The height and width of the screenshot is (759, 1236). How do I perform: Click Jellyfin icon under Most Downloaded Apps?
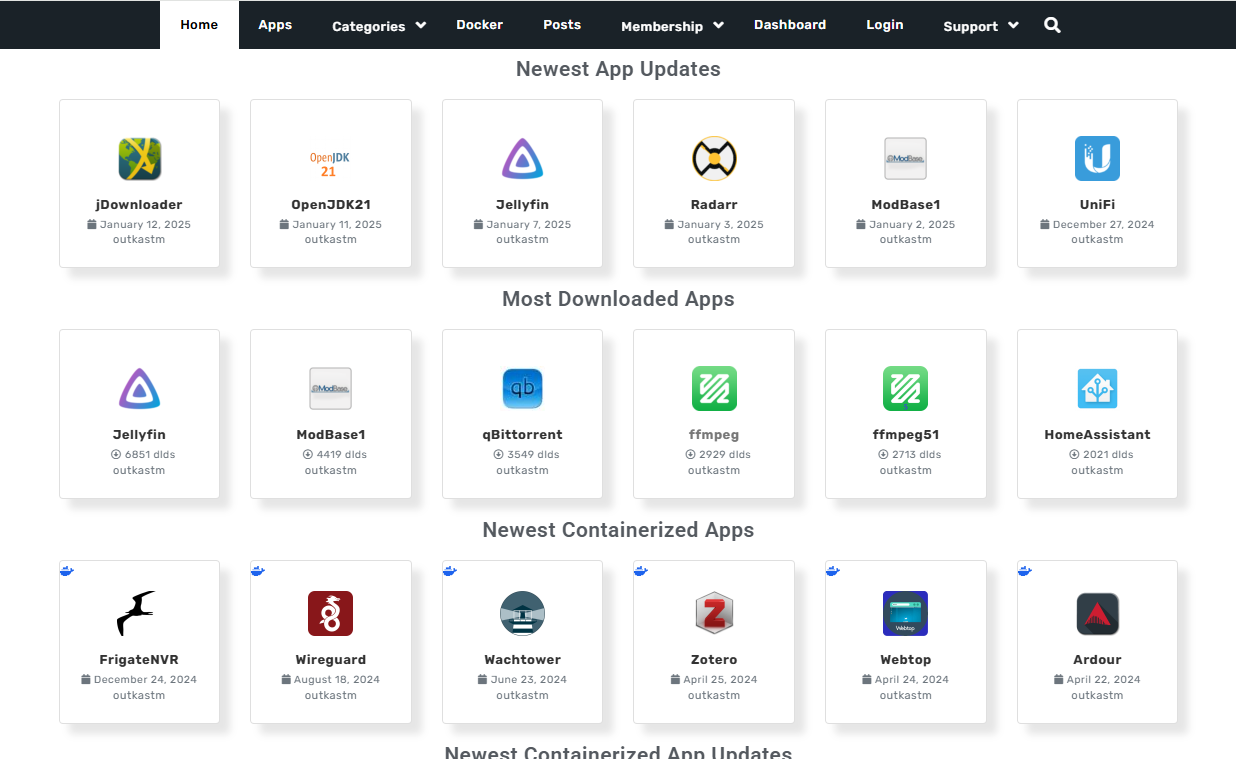(x=139, y=389)
